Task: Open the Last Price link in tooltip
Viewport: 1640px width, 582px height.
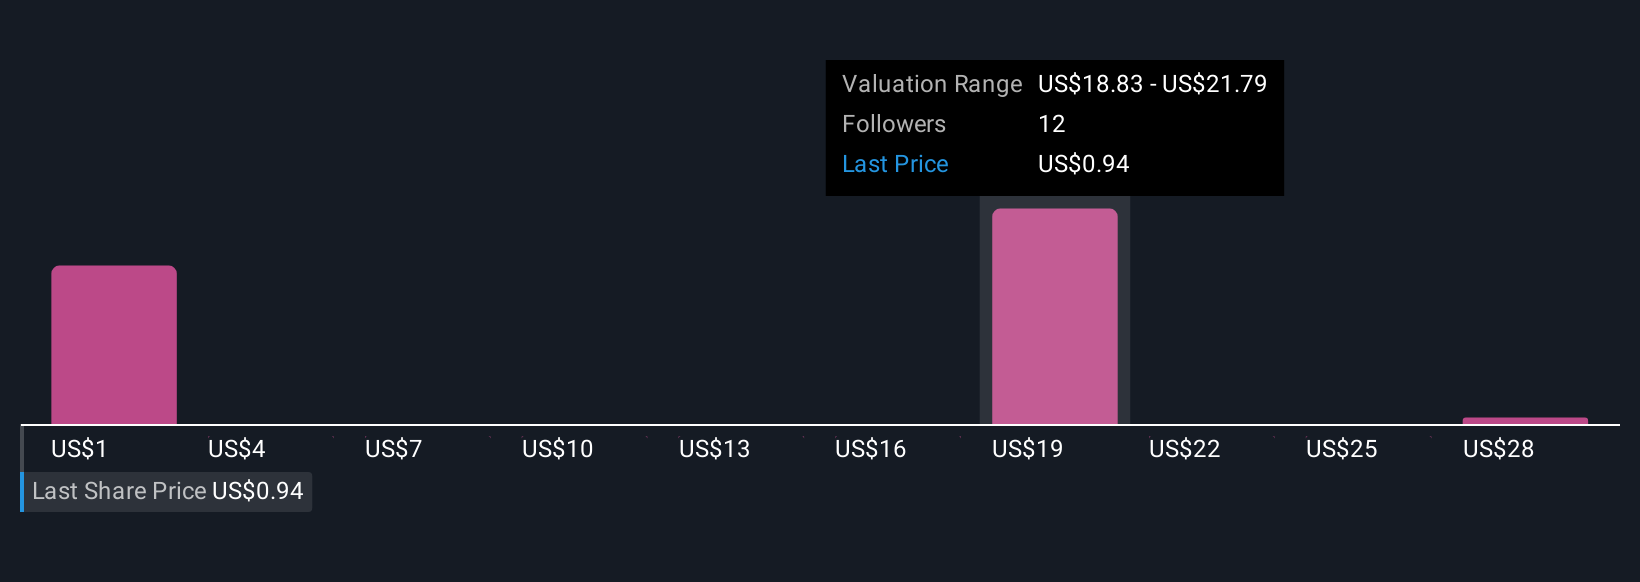Action: click(x=895, y=164)
